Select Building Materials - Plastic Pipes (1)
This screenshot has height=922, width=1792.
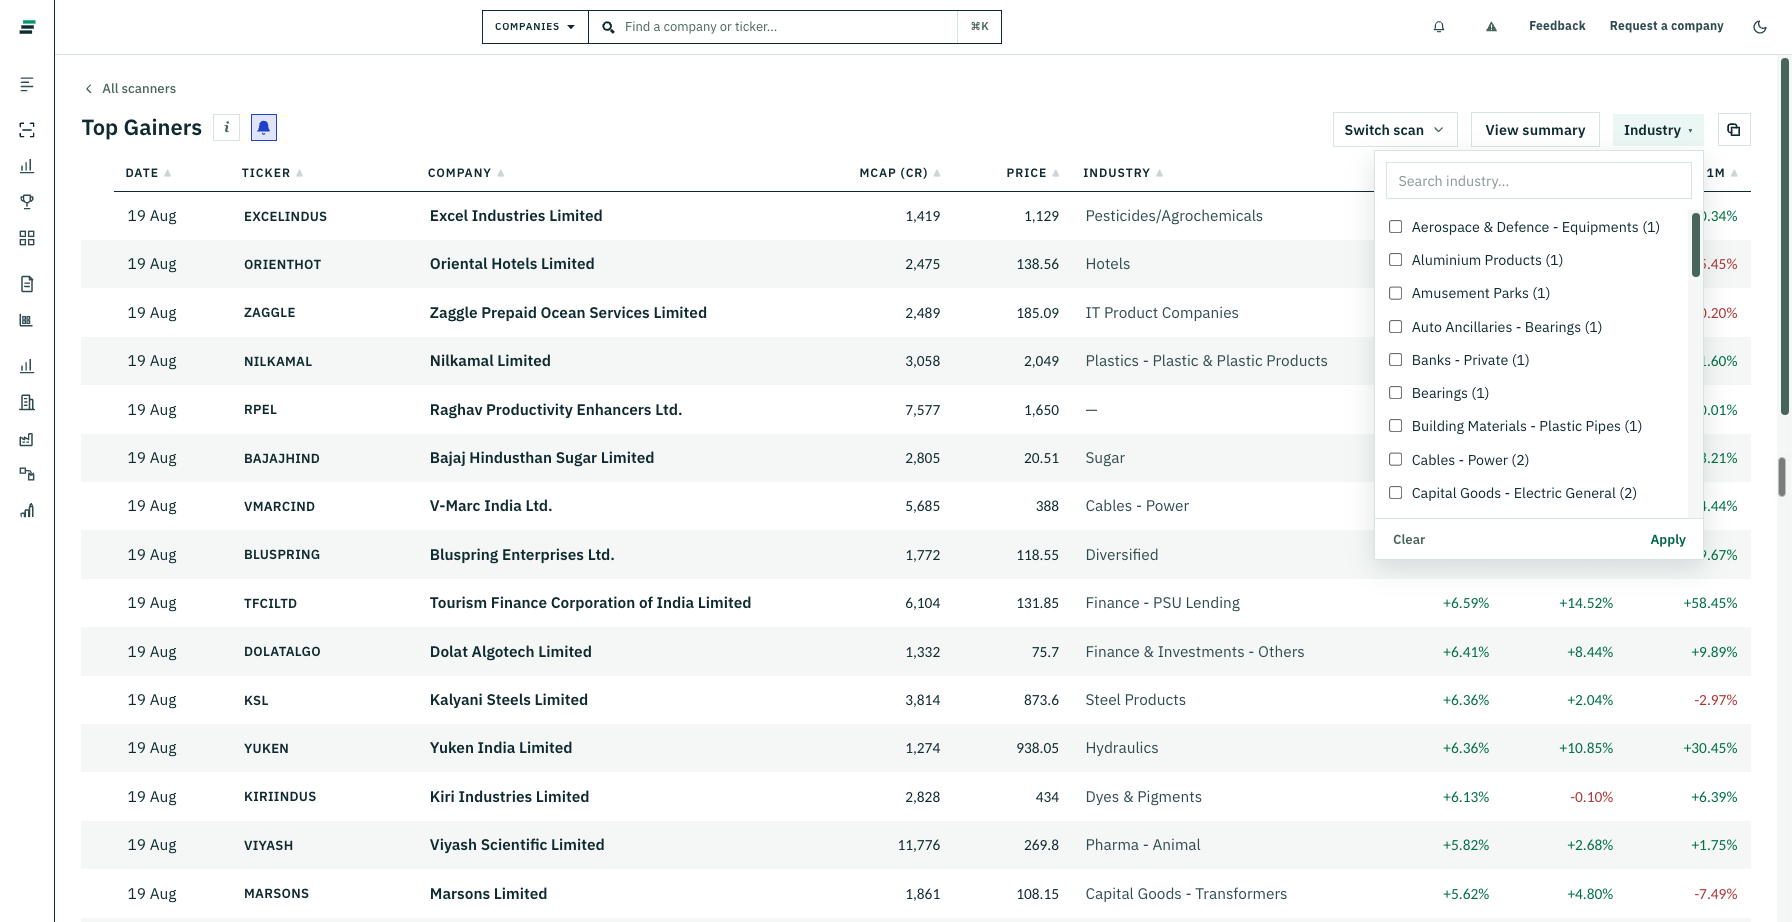(x=1395, y=426)
